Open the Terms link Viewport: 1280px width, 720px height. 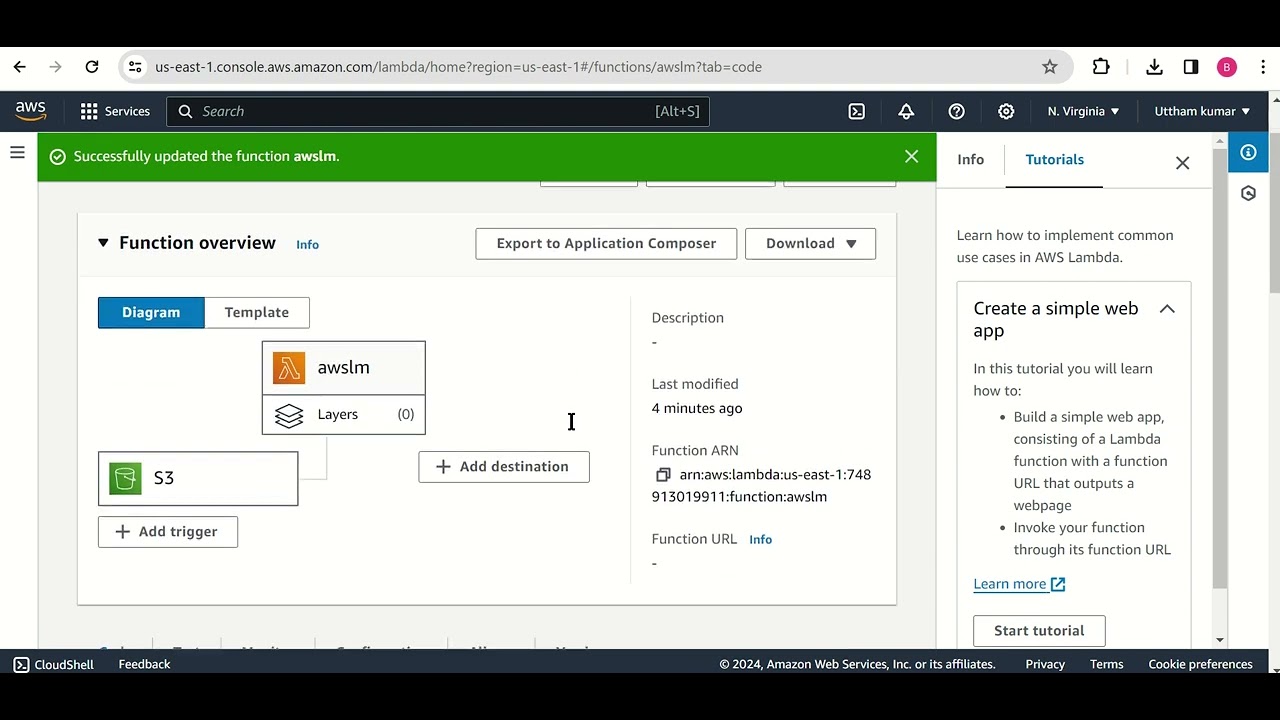(1106, 664)
